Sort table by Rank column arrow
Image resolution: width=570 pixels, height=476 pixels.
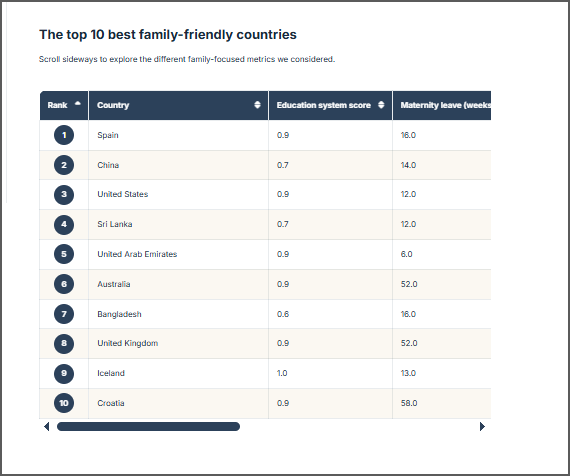tap(77, 104)
